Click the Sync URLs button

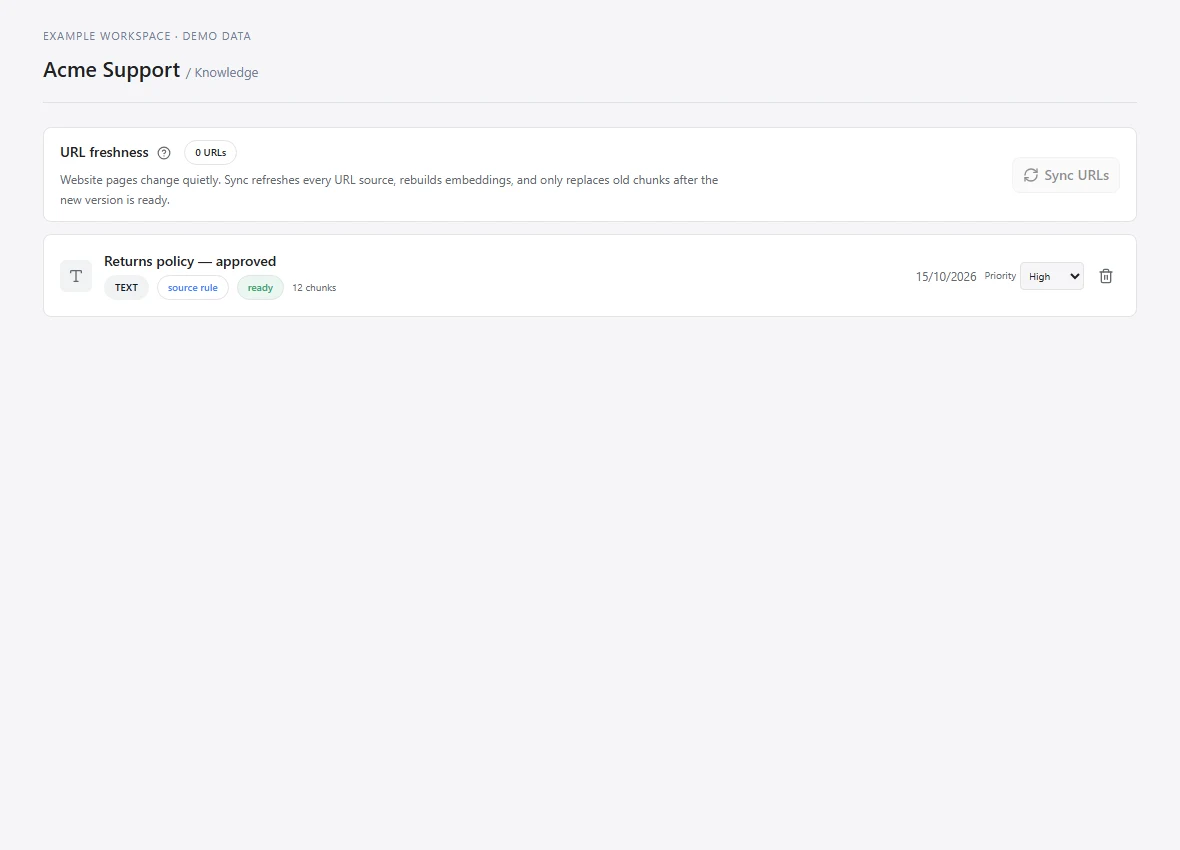coord(1066,175)
